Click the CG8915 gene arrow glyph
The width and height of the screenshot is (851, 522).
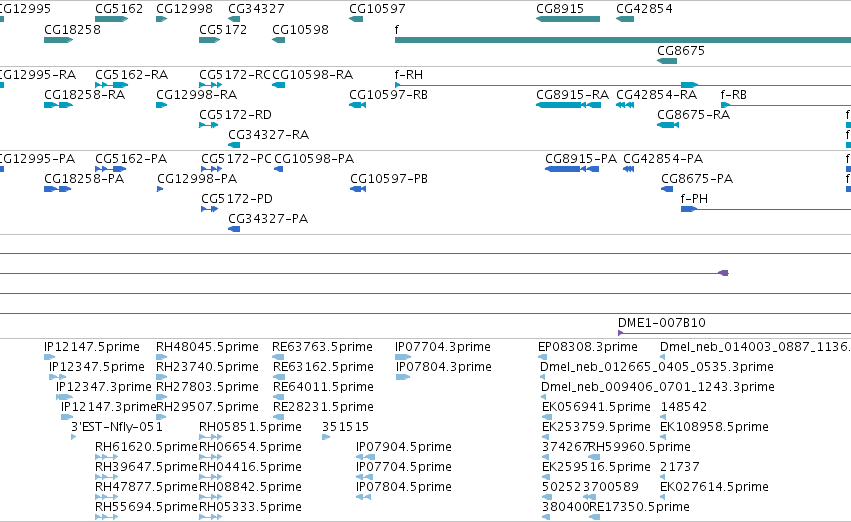click(x=568, y=19)
